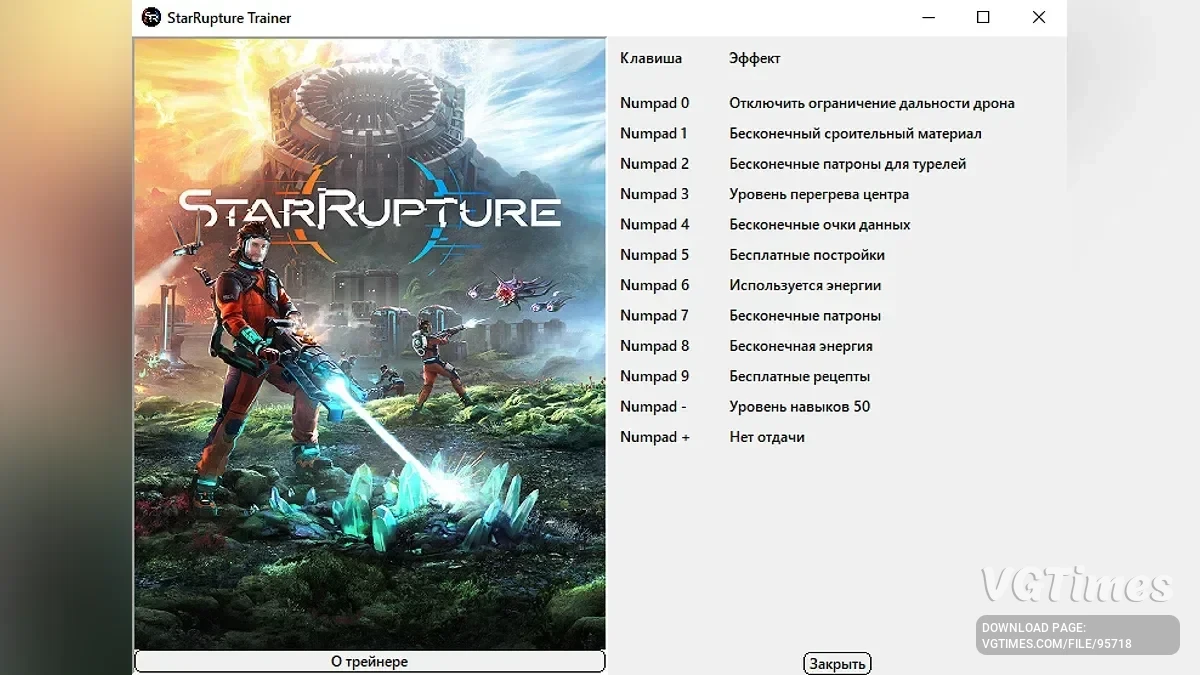Click 'Бесконечная энергия' effect
The width and height of the screenshot is (1200, 675).
(801, 345)
